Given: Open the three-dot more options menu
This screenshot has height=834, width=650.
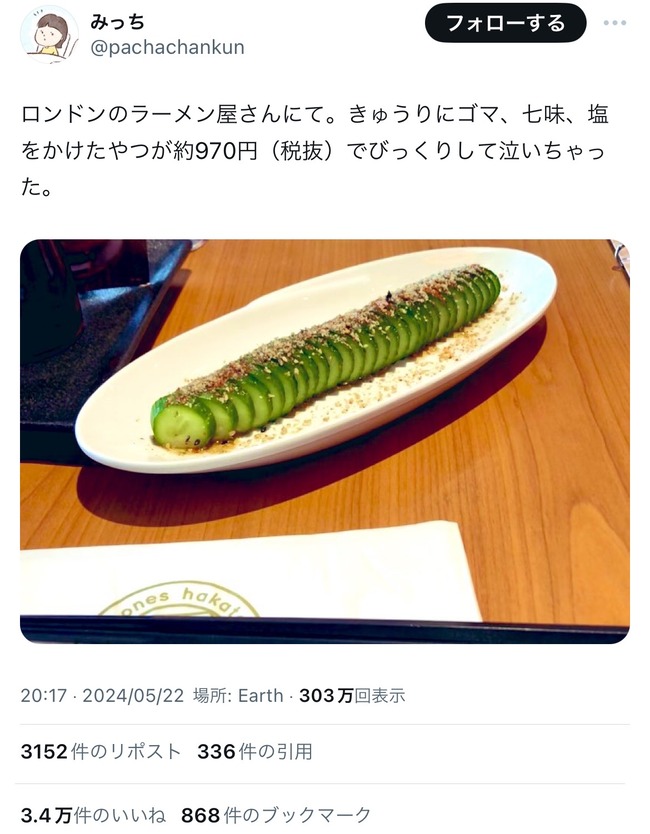Looking at the screenshot, I should (x=614, y=23).
